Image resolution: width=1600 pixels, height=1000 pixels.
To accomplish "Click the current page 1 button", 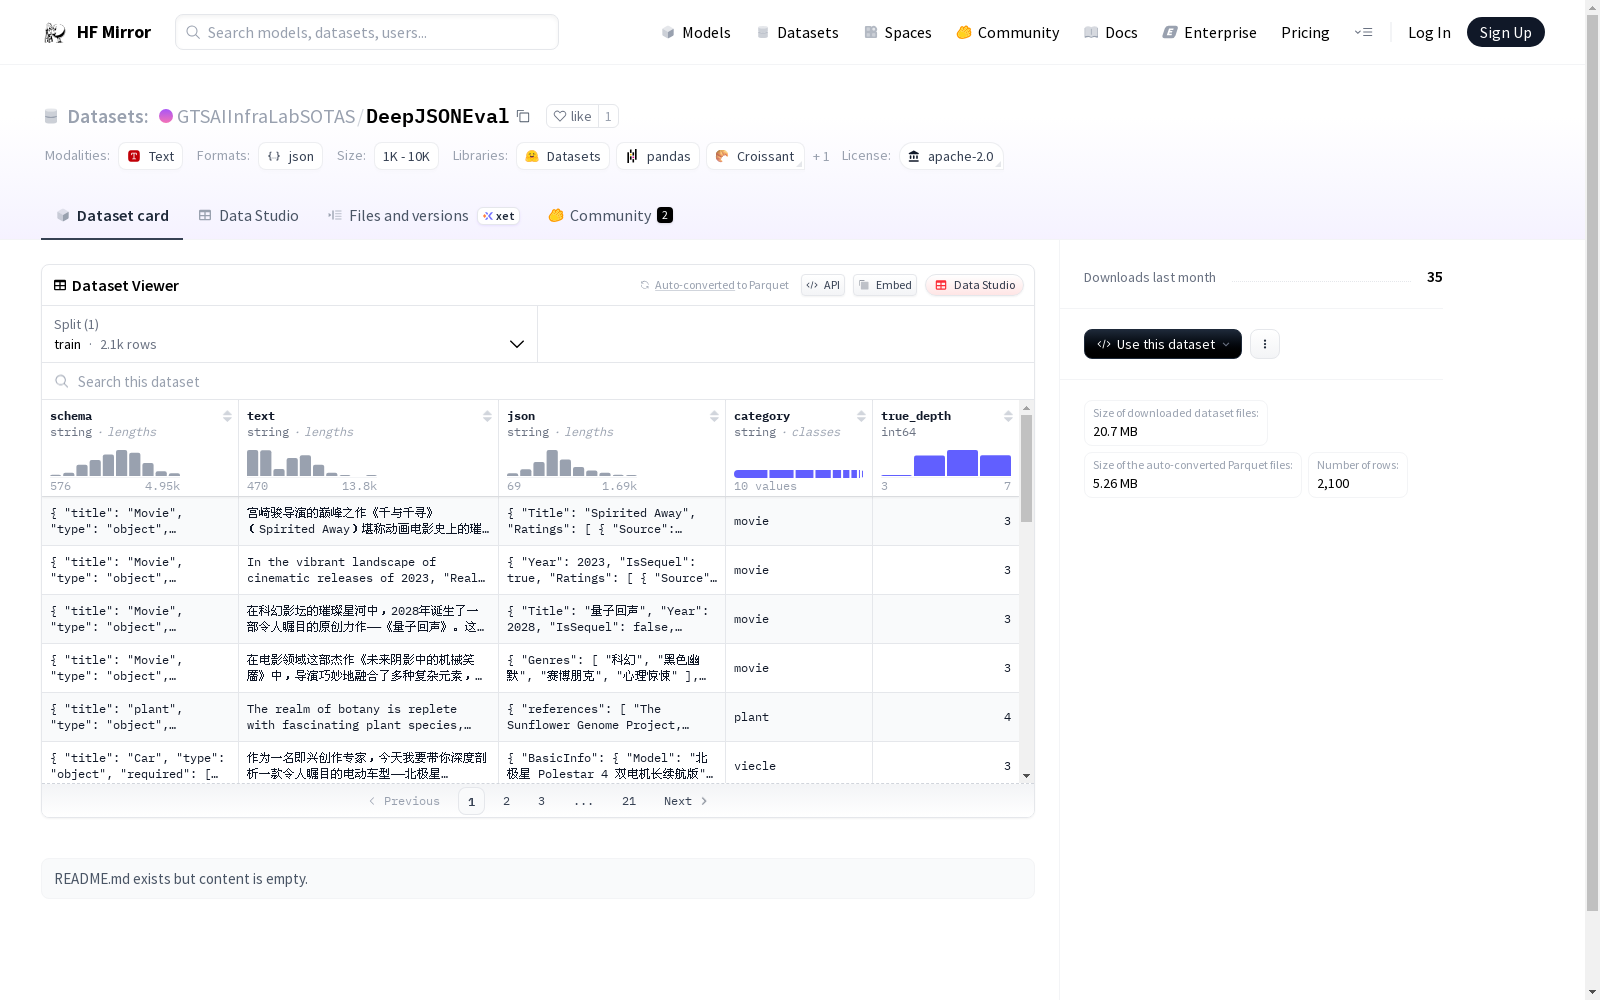I will pyautogui.click(x=471, y=801).
